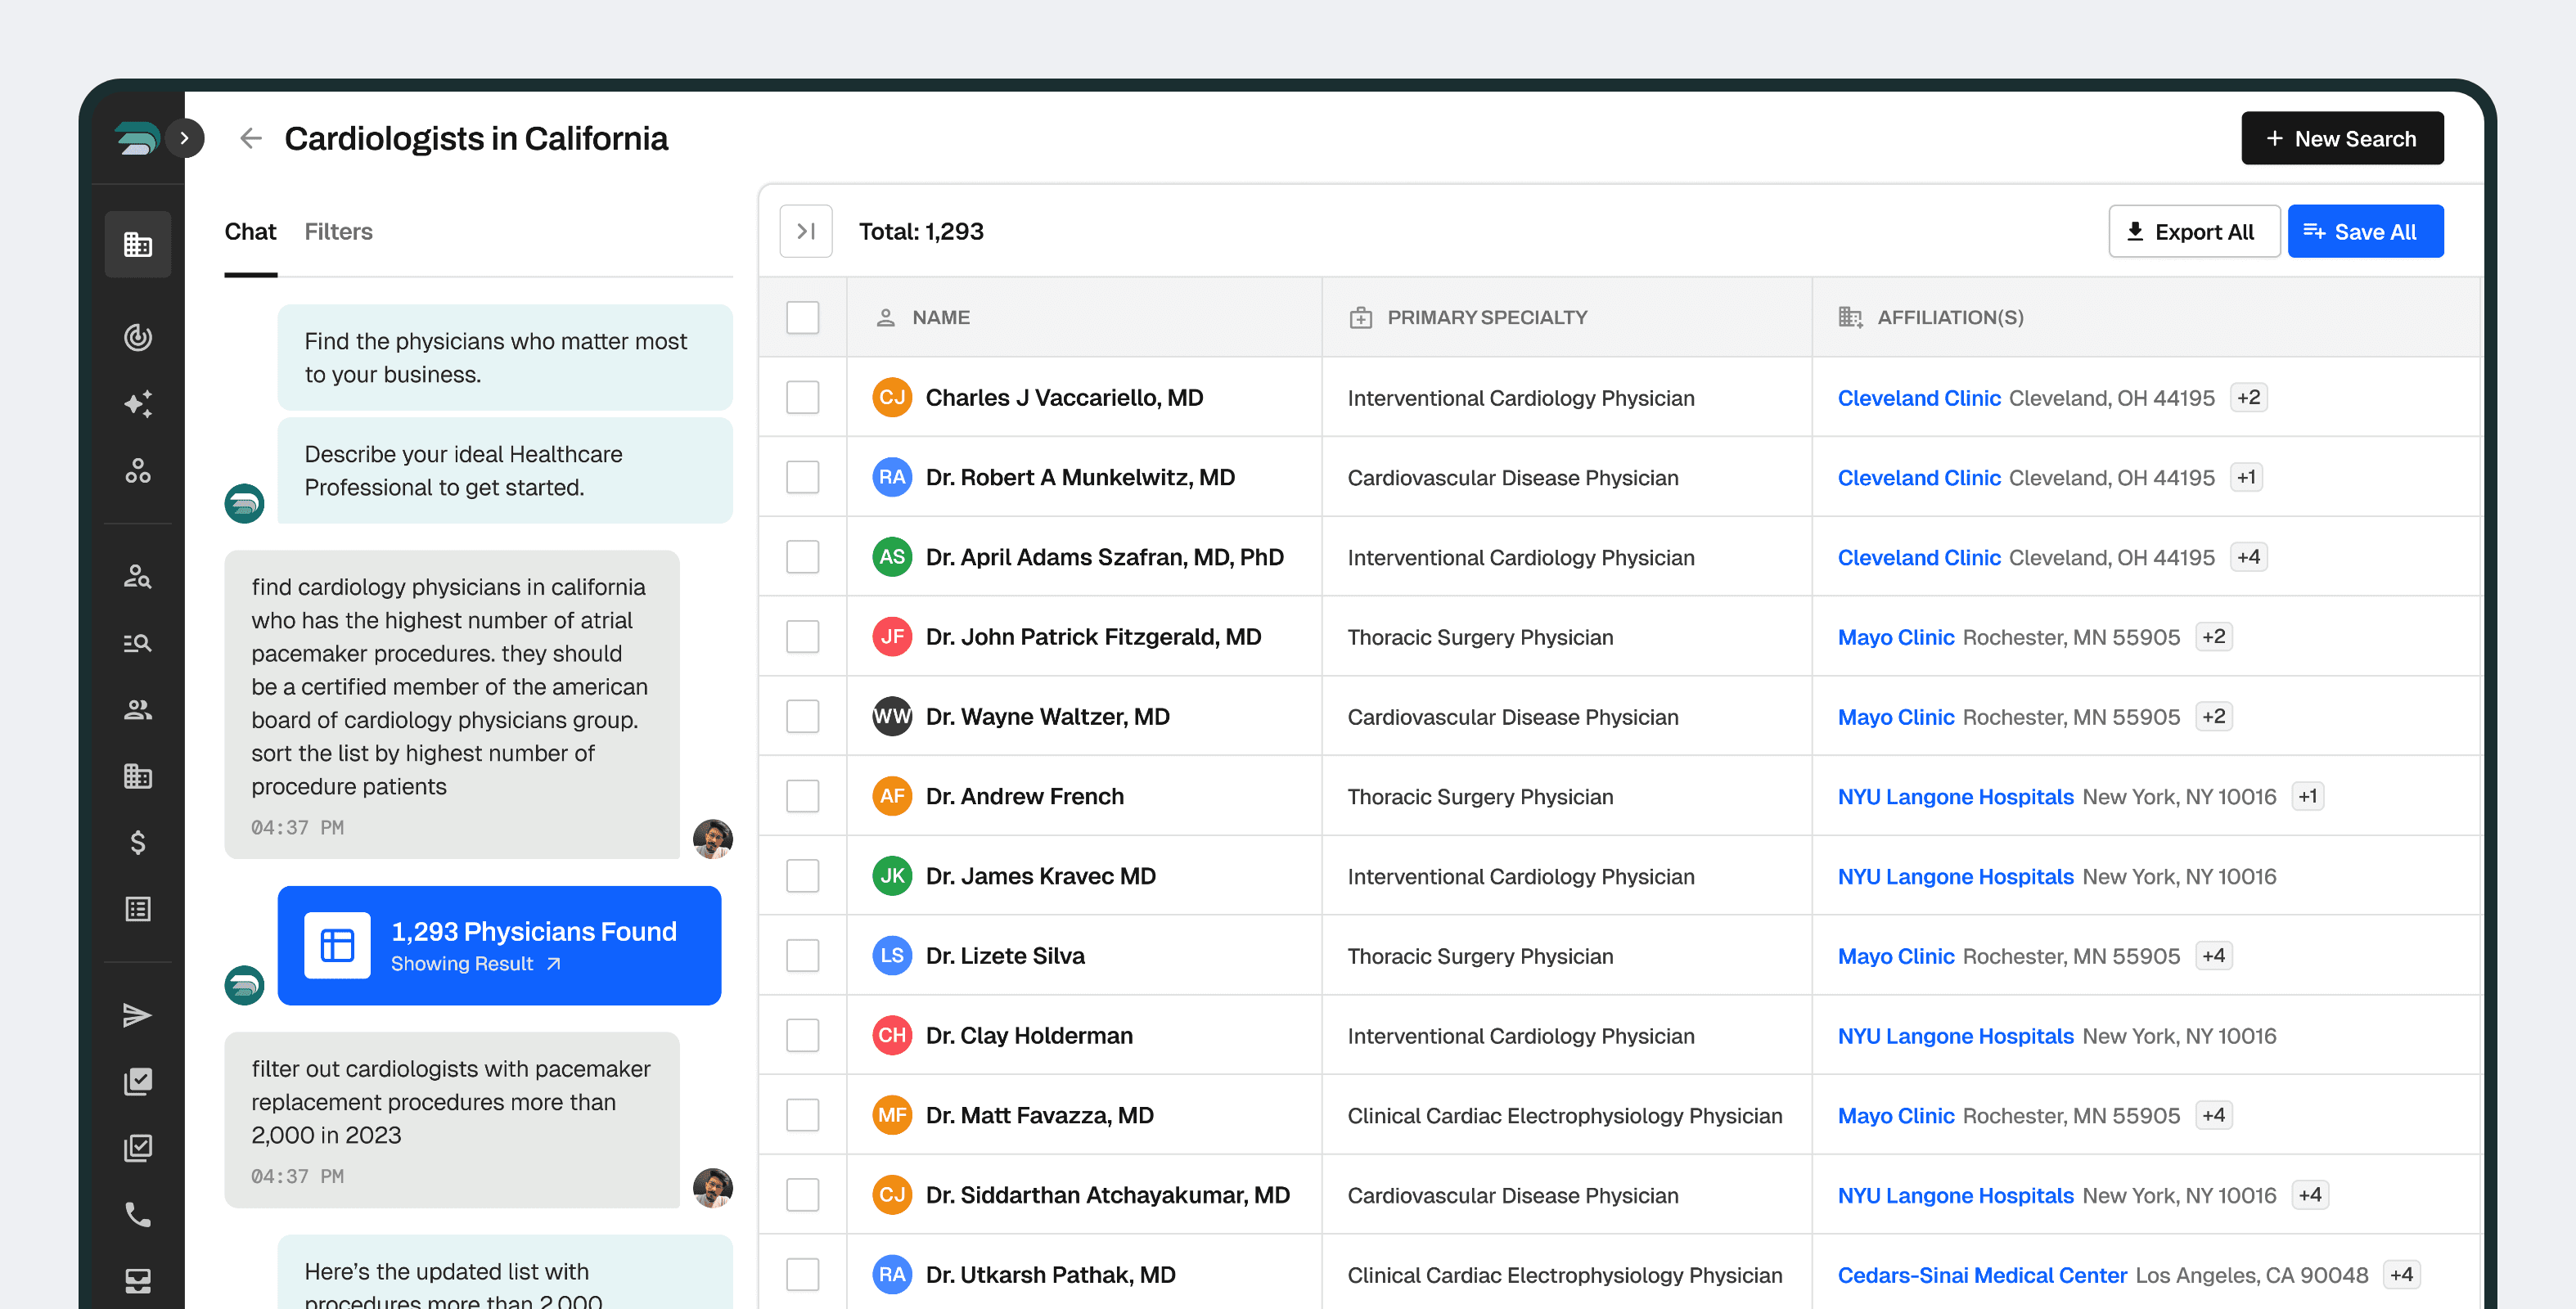
Task: Open Mayo Clinic link for Dr. John Patrick Fitzgerald
Action: (1895, 637)
